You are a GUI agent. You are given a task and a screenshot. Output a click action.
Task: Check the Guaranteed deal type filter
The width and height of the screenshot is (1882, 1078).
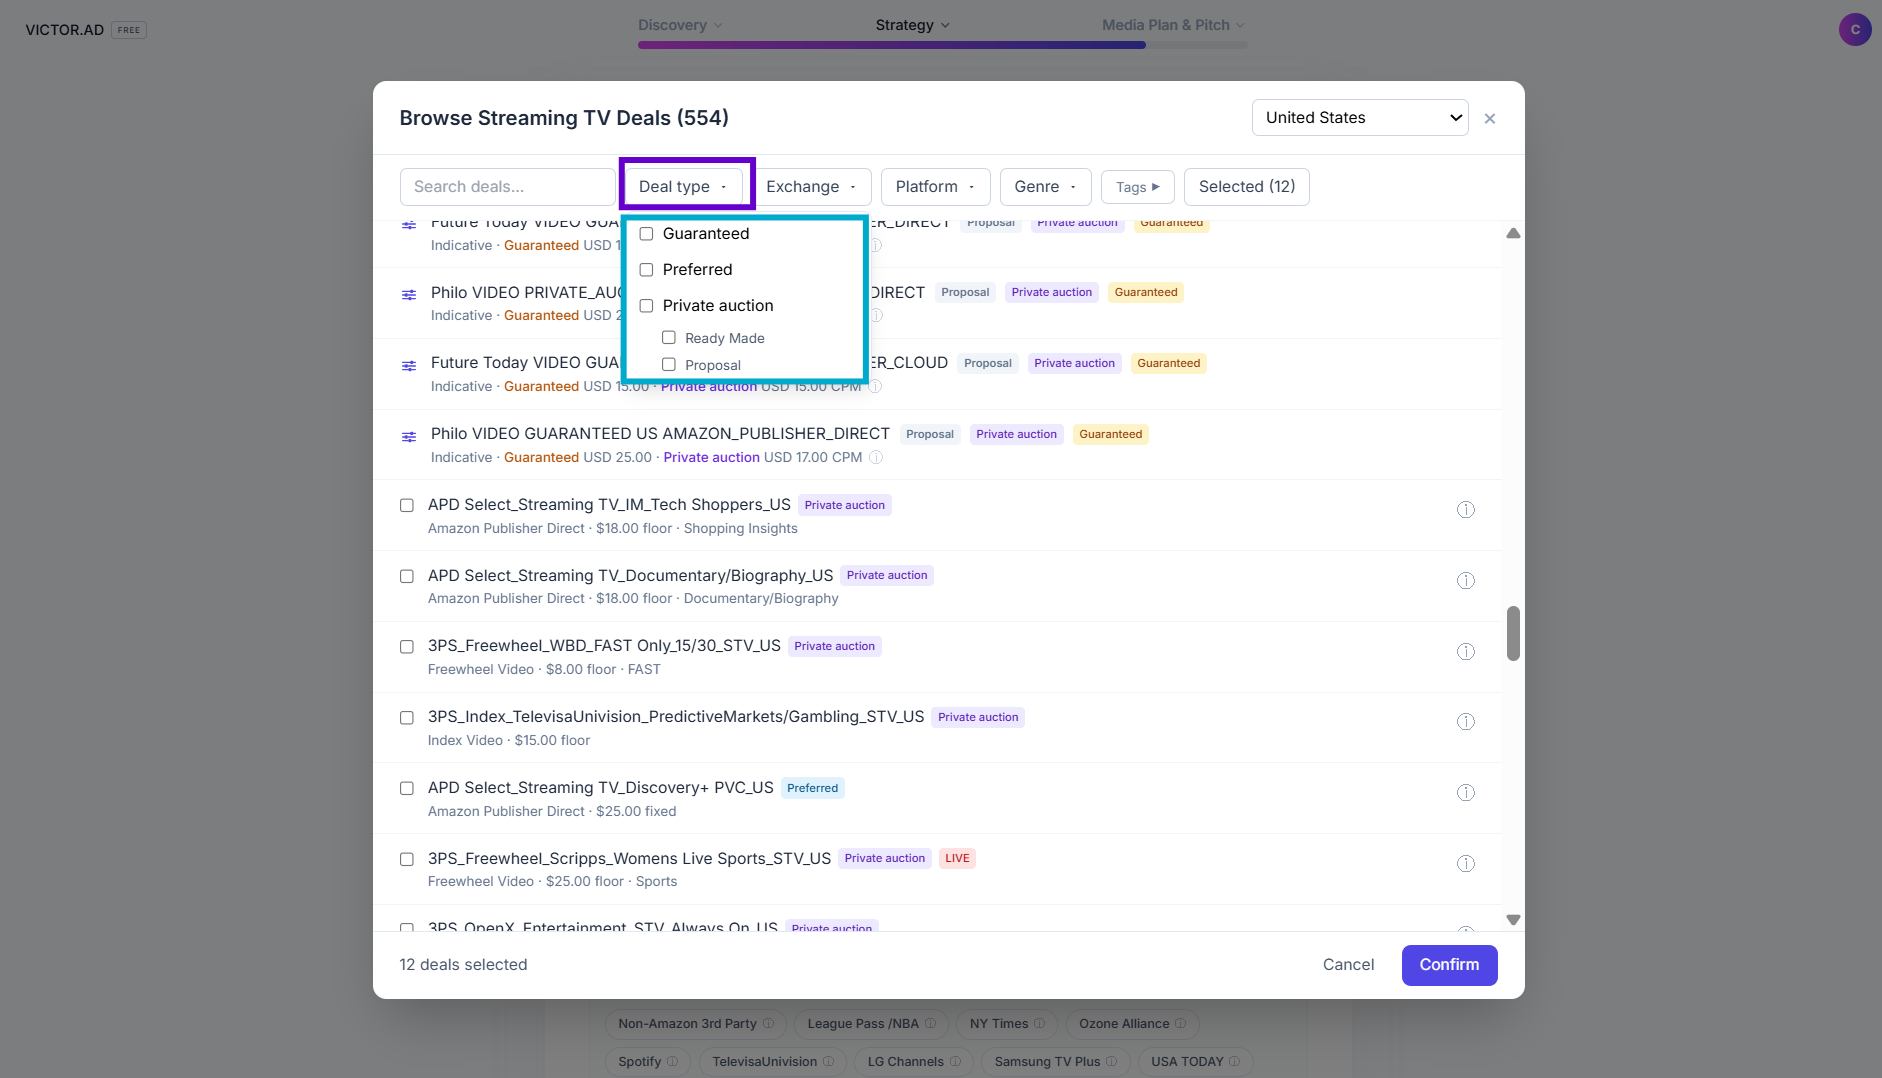(x=646, y=234)
